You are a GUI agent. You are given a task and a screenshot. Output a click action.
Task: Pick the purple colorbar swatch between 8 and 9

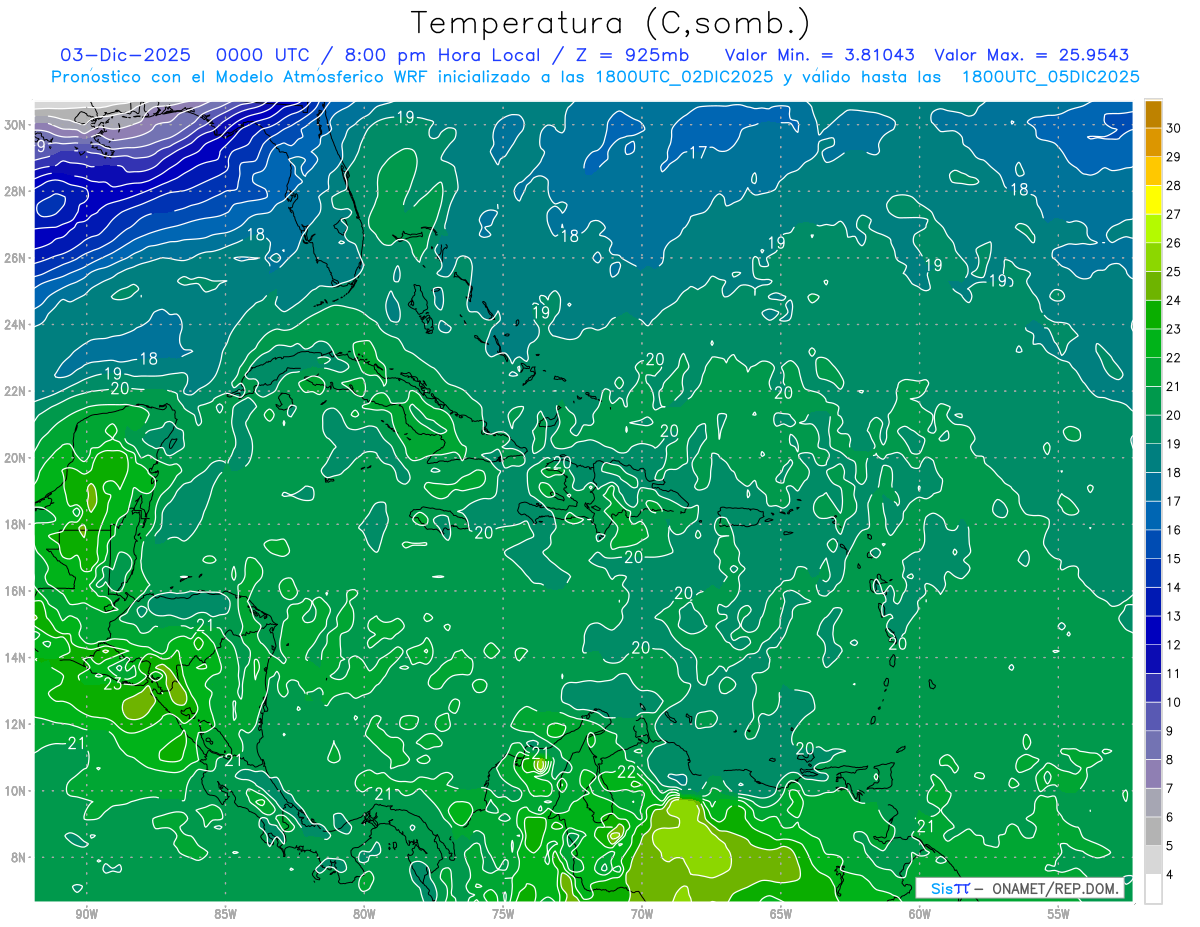point(1153,745)
